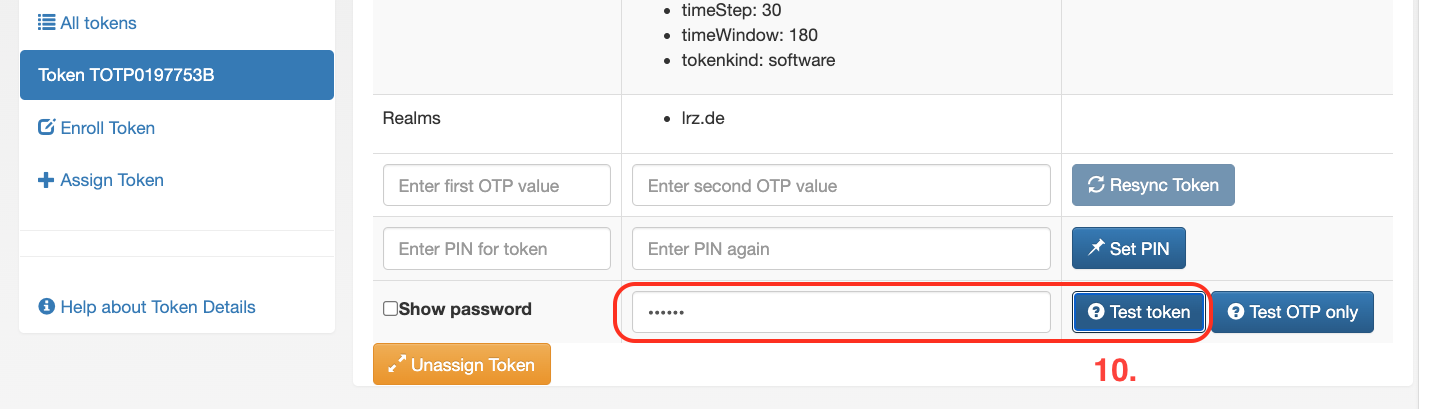Click the question icon on Test OTP only

pyautogui.click(x=1236, y=312)
